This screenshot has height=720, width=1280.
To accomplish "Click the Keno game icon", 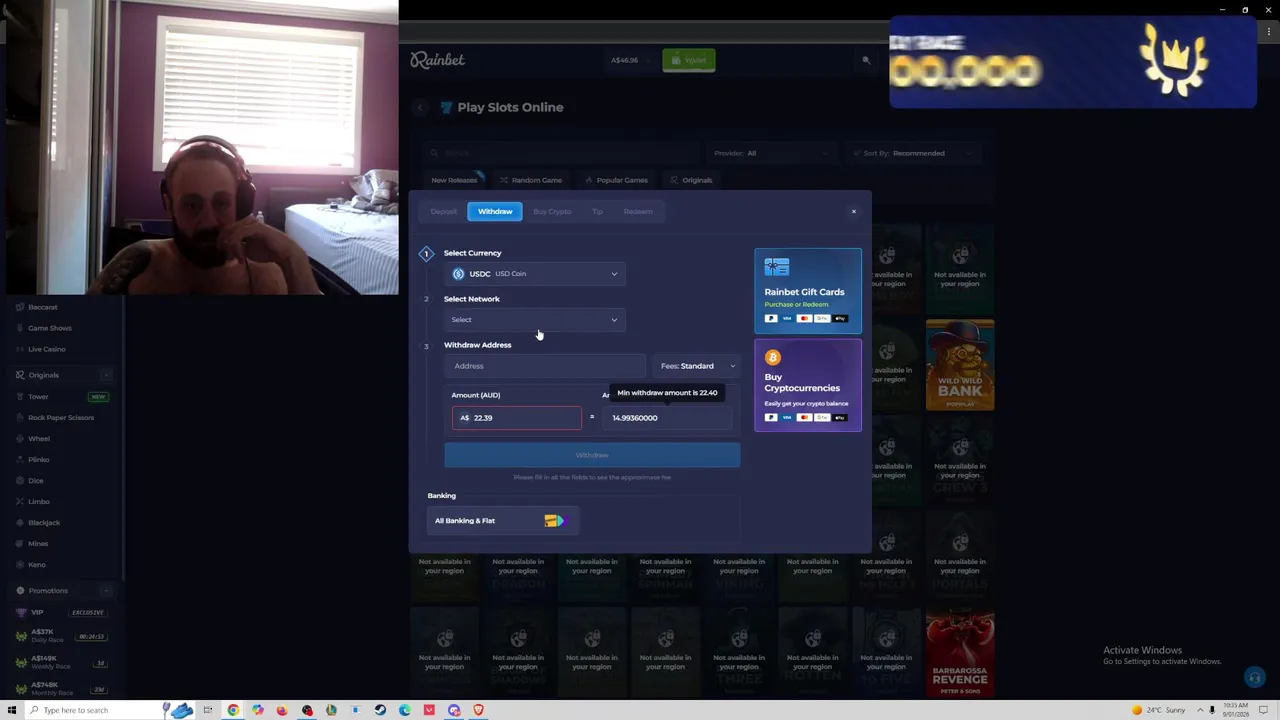I will click(x=20, y=564).
